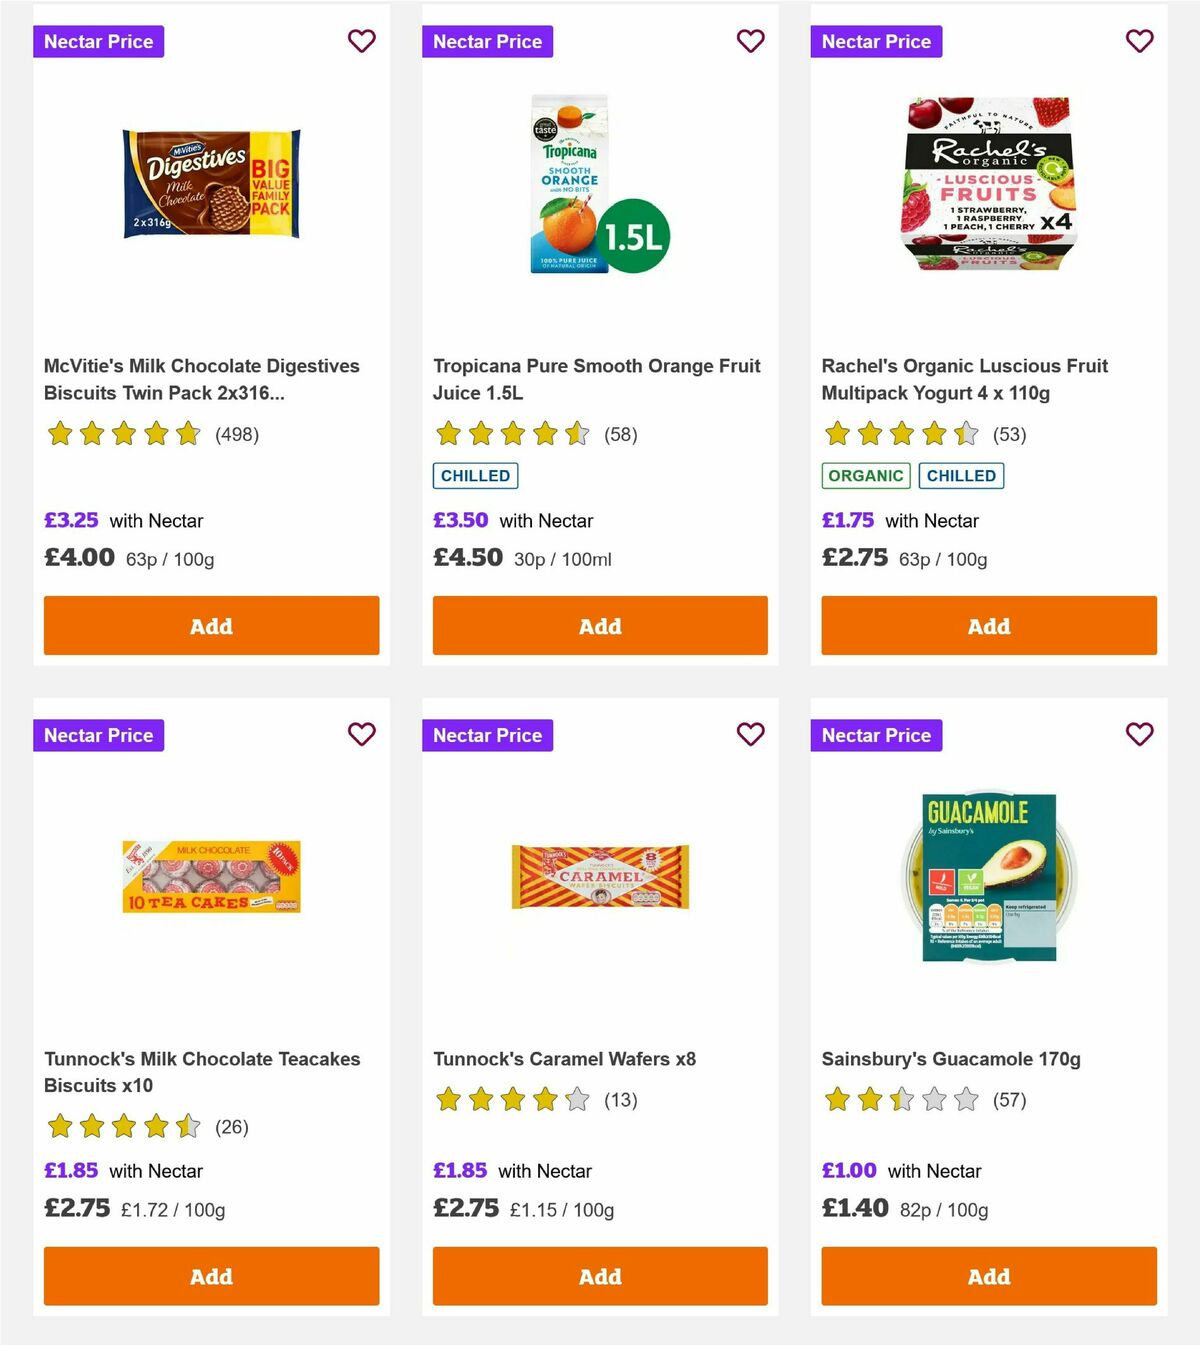Click the Nectar Price badge on McVitie's Digestives
The height and width of the screenshot is (1345, 1200).
(x=98, y=41)
